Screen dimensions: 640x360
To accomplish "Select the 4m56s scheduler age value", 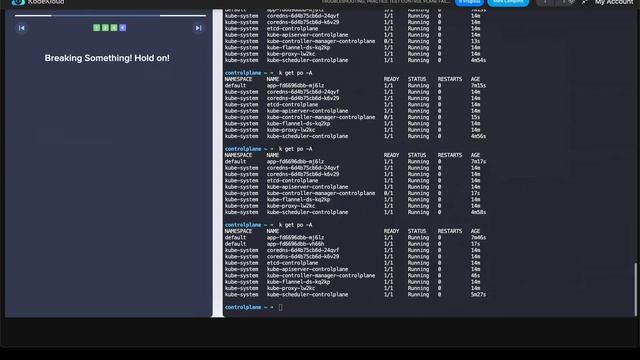I will [x=478, y=136].
